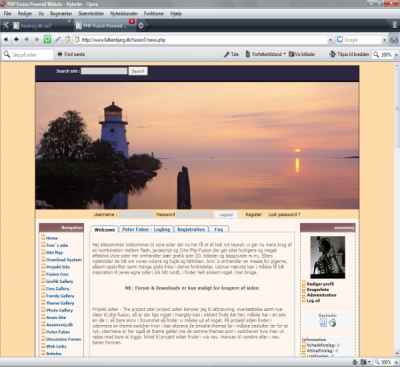The height and width of the screenshot is (367, 400).
Task: Click the black-and-white profile picture thumbnail
Action: point(327,257)
